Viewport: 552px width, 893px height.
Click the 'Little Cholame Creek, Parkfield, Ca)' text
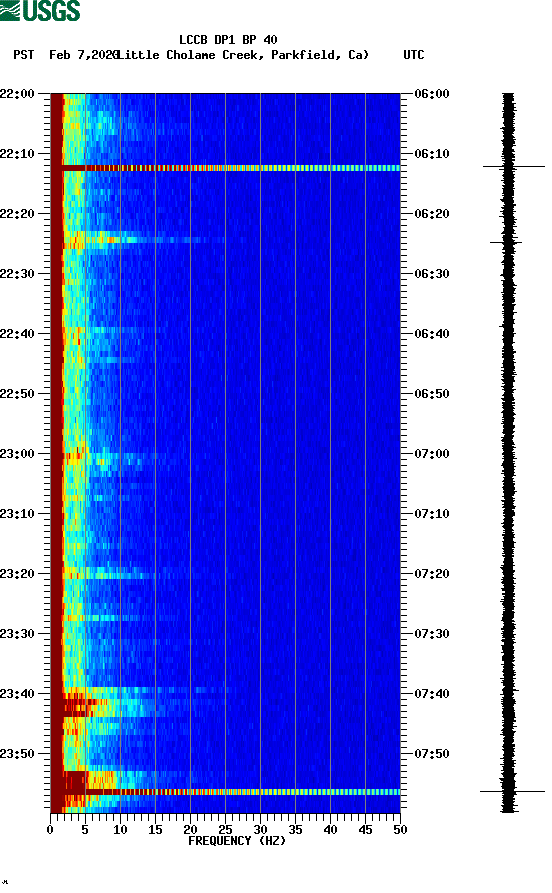[x=243, y=55]
